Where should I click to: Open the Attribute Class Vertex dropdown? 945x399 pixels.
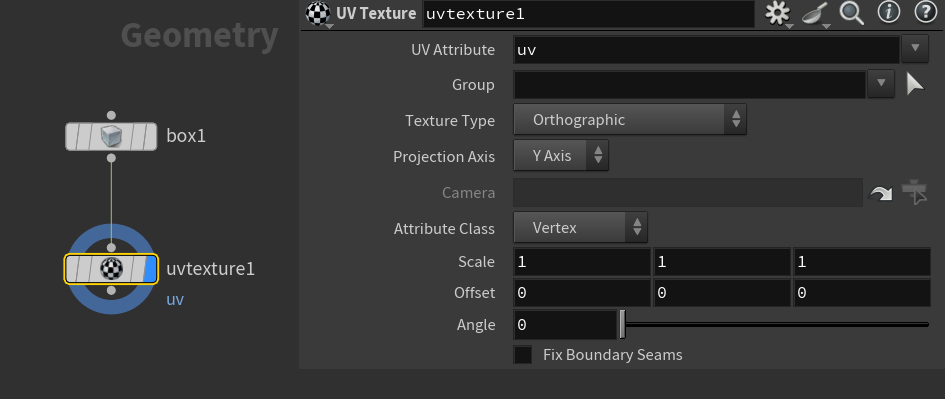click(x=580, y=228)
